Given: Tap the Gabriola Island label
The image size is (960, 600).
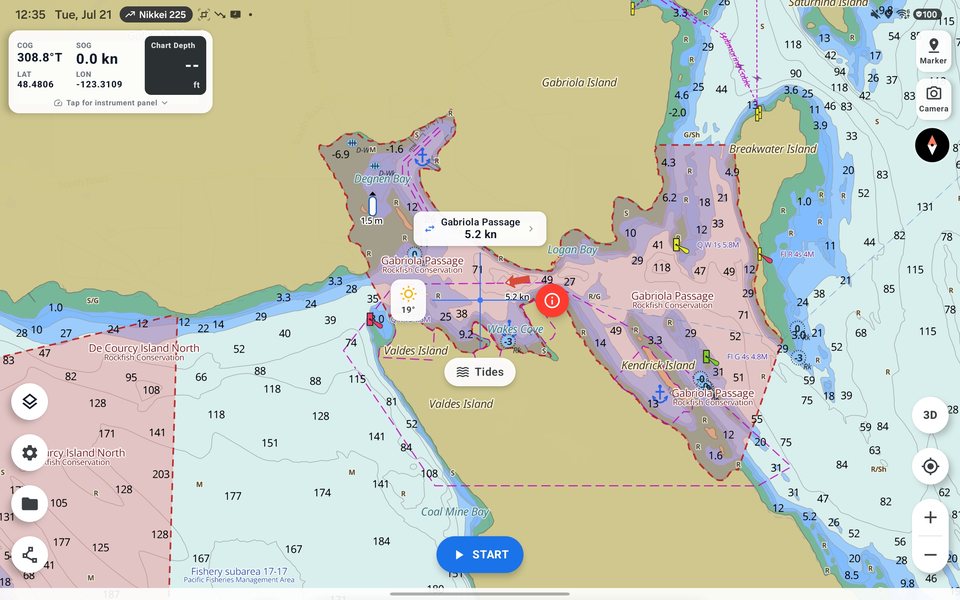Looking at the screenshot, I should (x=579, y=82).
